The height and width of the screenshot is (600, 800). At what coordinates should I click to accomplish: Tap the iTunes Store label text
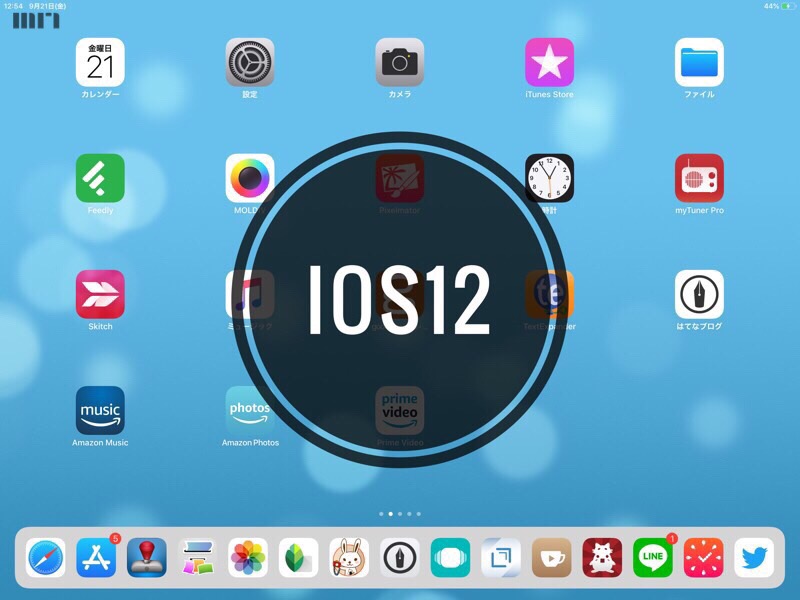pos(549,94)
